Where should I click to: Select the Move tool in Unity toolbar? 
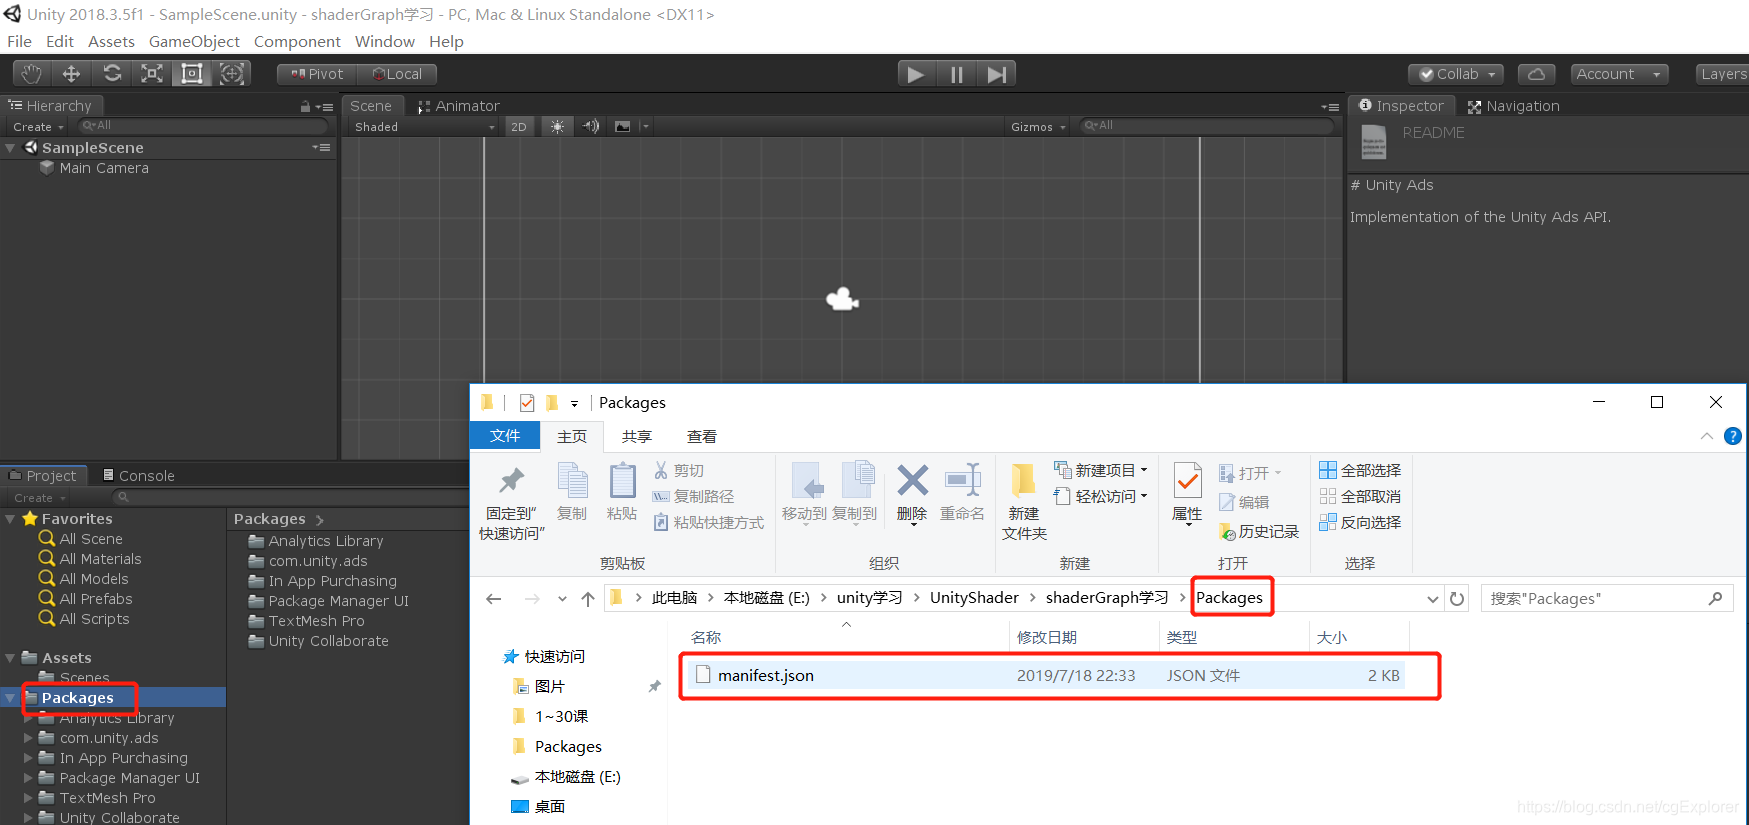tap(72, 74)
